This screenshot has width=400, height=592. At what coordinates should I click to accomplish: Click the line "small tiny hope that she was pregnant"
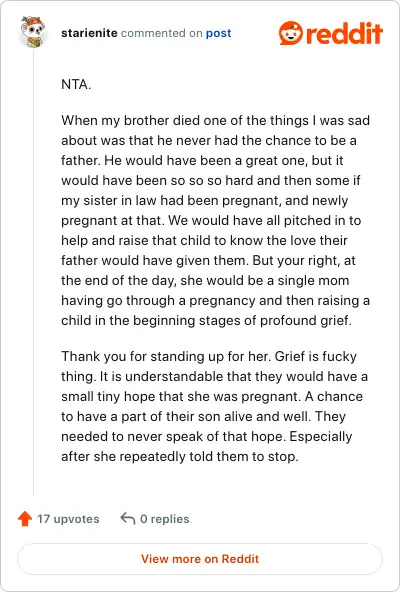[212, 396]
